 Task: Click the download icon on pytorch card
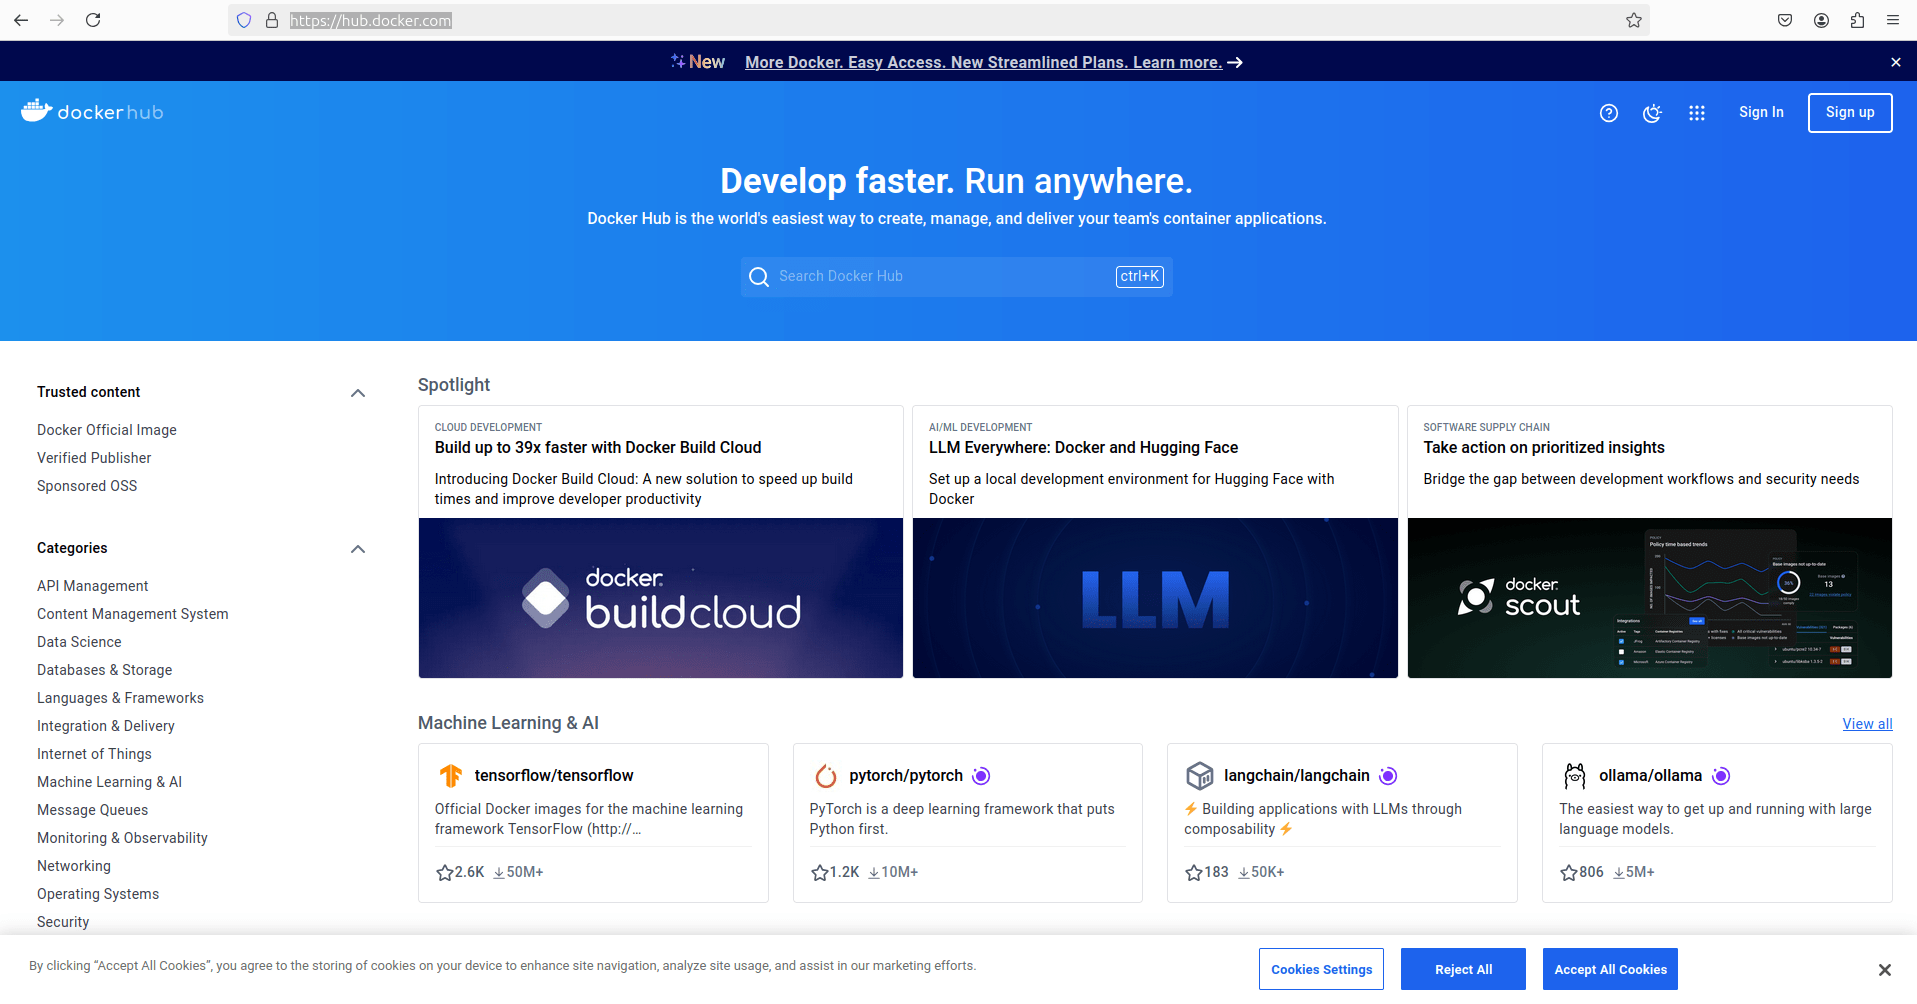pos(874,873)
